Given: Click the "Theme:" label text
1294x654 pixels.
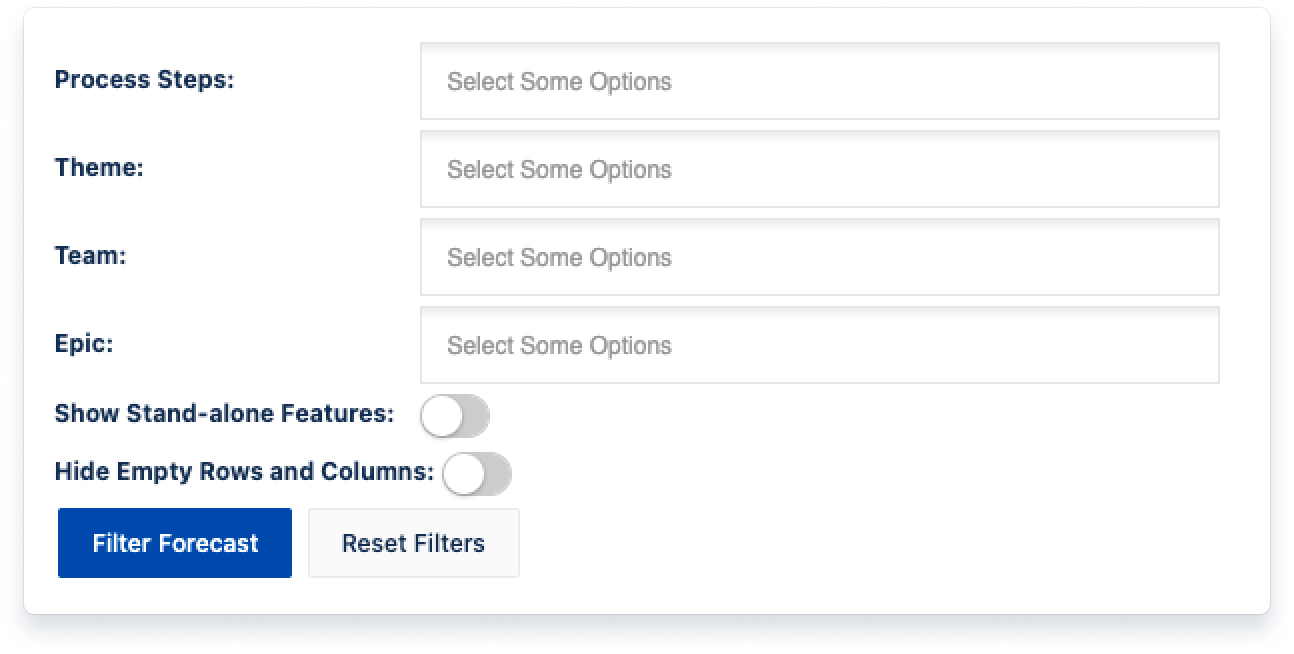Looking at the screenshot, I should pos(99,168).
